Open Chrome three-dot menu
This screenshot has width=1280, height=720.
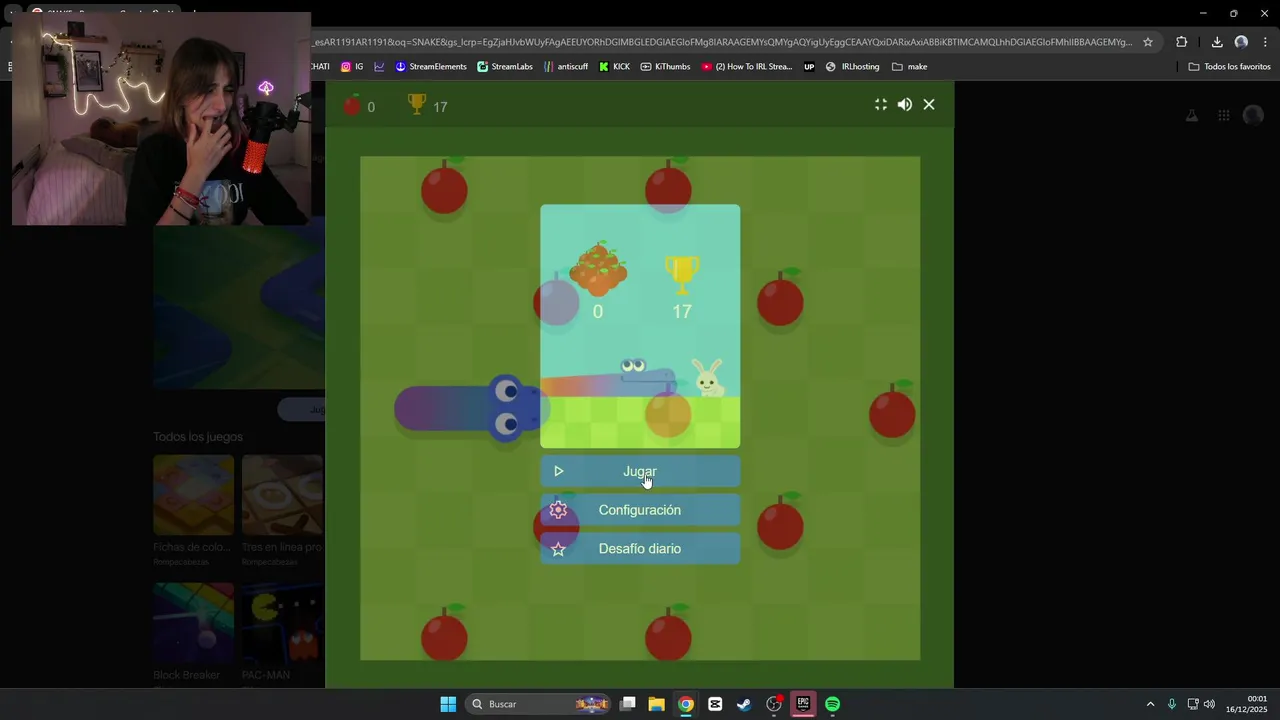tap(1265, 42)
